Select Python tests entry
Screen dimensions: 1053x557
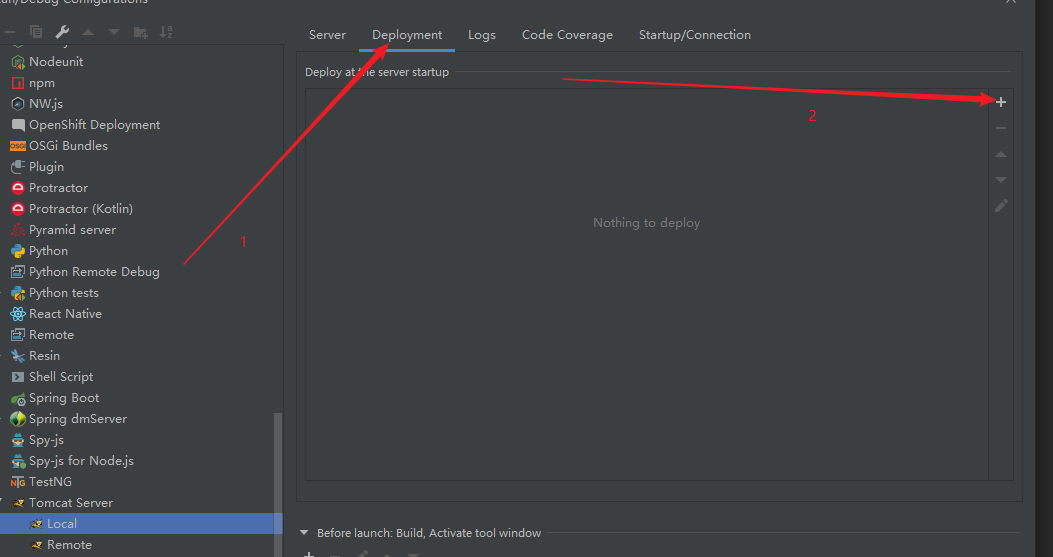64,293
